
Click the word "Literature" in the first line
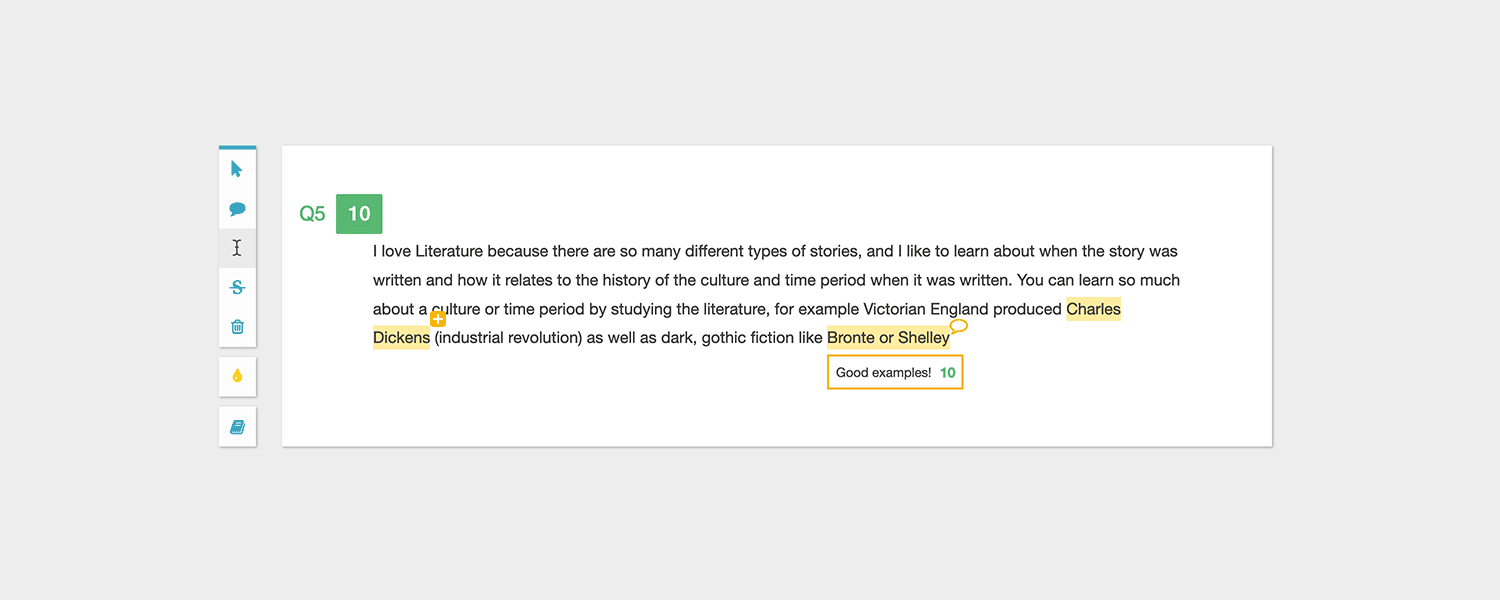point(449,251)
